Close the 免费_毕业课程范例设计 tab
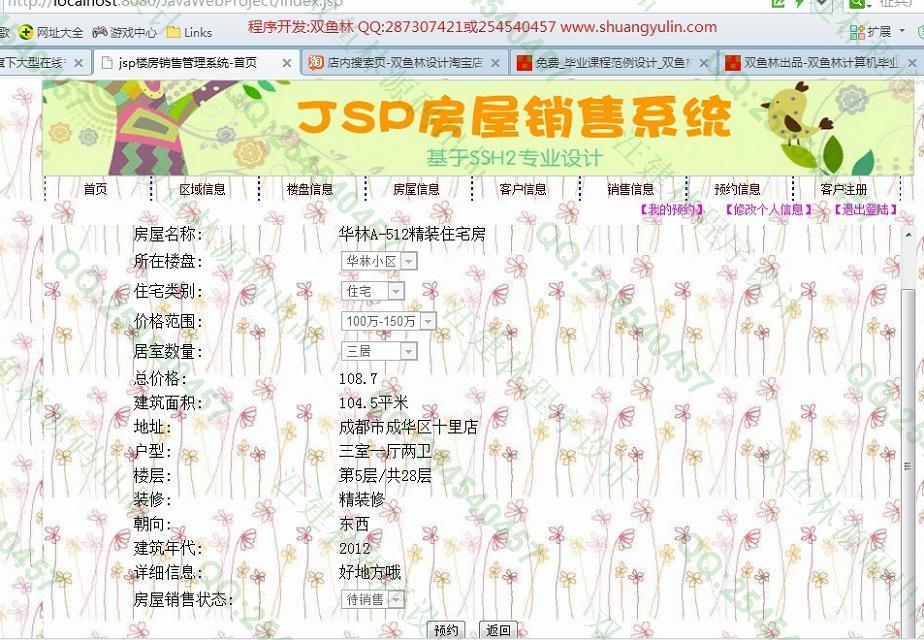Screen dimensions: 924x640 704,63
